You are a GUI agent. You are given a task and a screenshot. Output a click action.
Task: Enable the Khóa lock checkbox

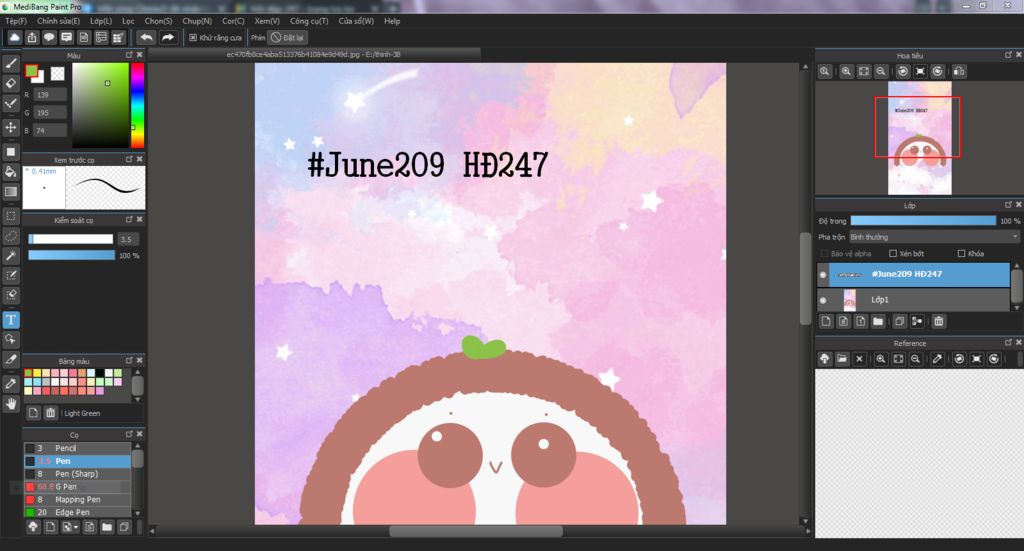(961, 253)
